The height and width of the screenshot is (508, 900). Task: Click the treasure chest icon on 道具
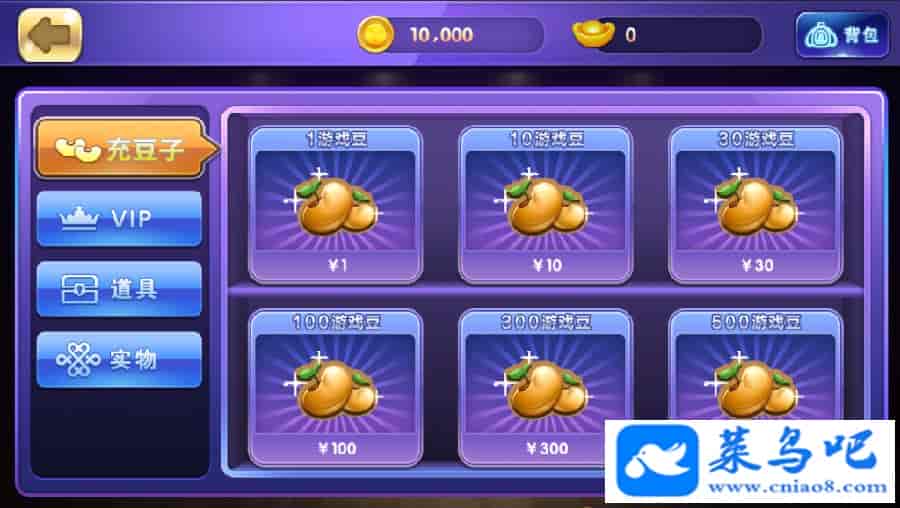coord(80,289)
